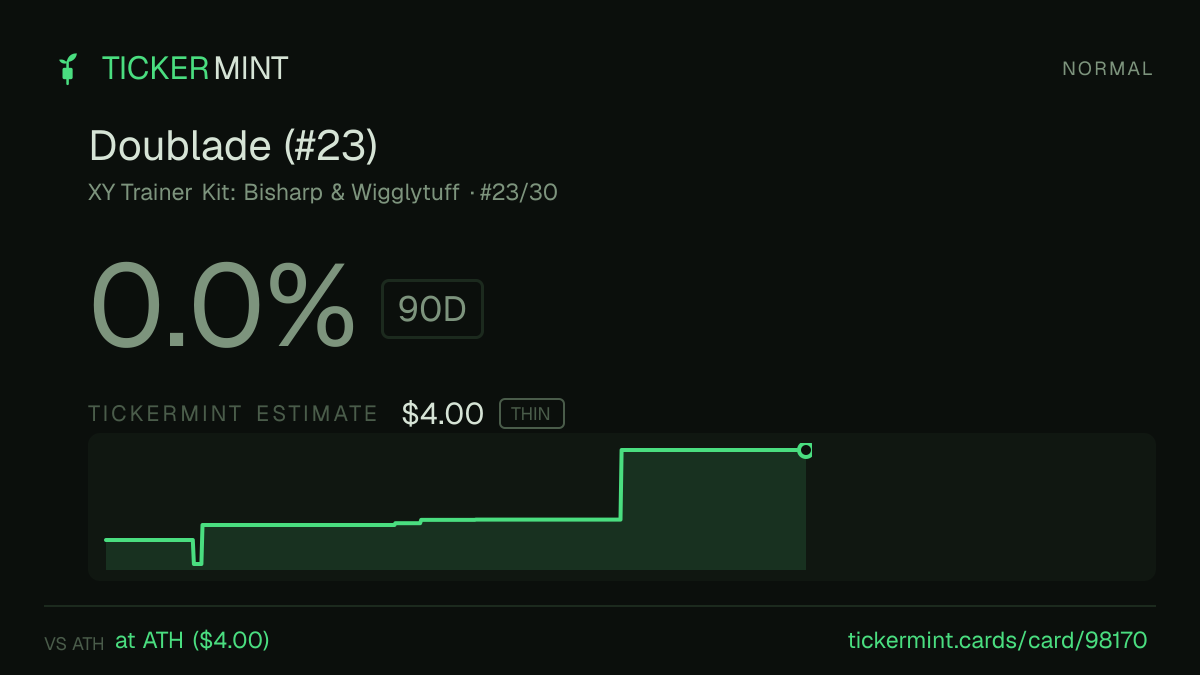Image resolution: width=1200 pixels, height=675 pixels.
Task: Click the VS ATH label
Action: click(74, 644)
